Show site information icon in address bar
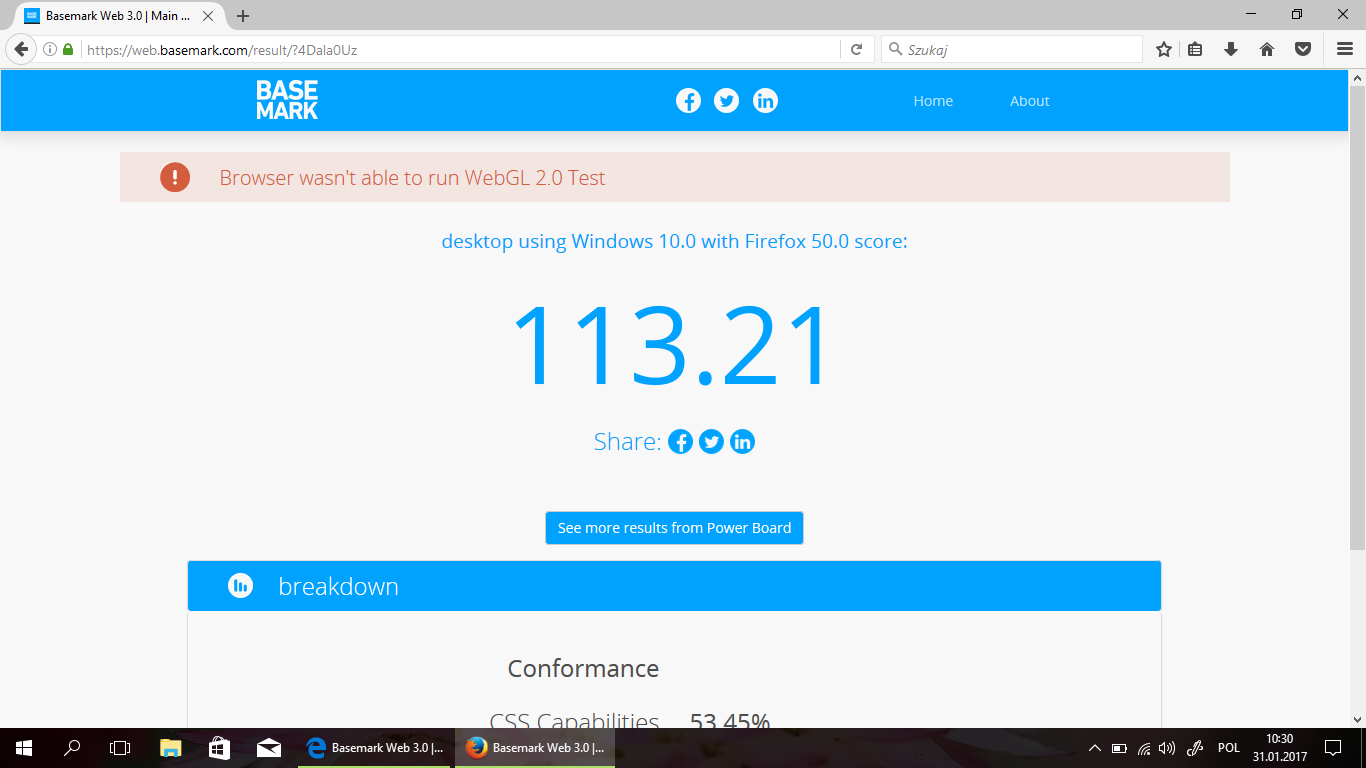Viewport: 1366px width, 768px height. (x=50, y=49)
